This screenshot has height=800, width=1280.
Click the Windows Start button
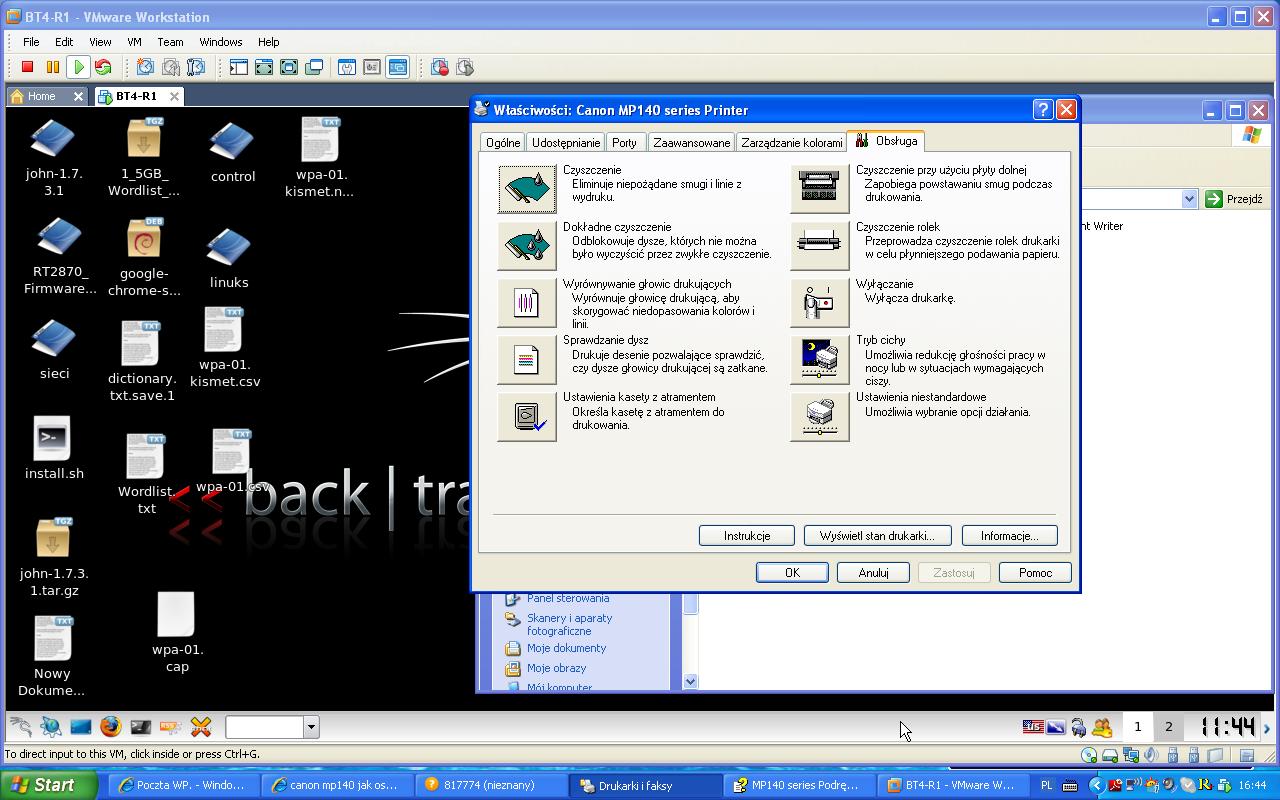click(49, 785)
